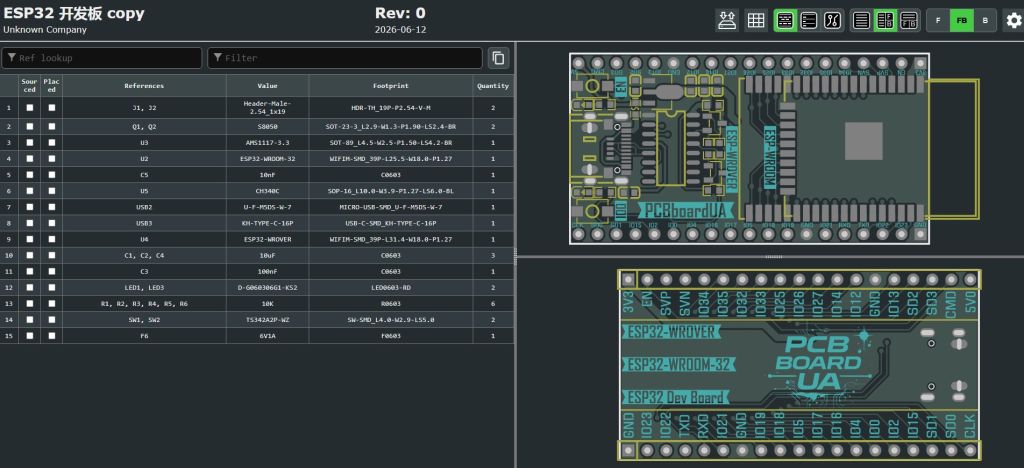The width and height of the screenshot is (1024, 468).
Task: Check Sourced for C5 10nF row
Action: [x=29, y=175]
